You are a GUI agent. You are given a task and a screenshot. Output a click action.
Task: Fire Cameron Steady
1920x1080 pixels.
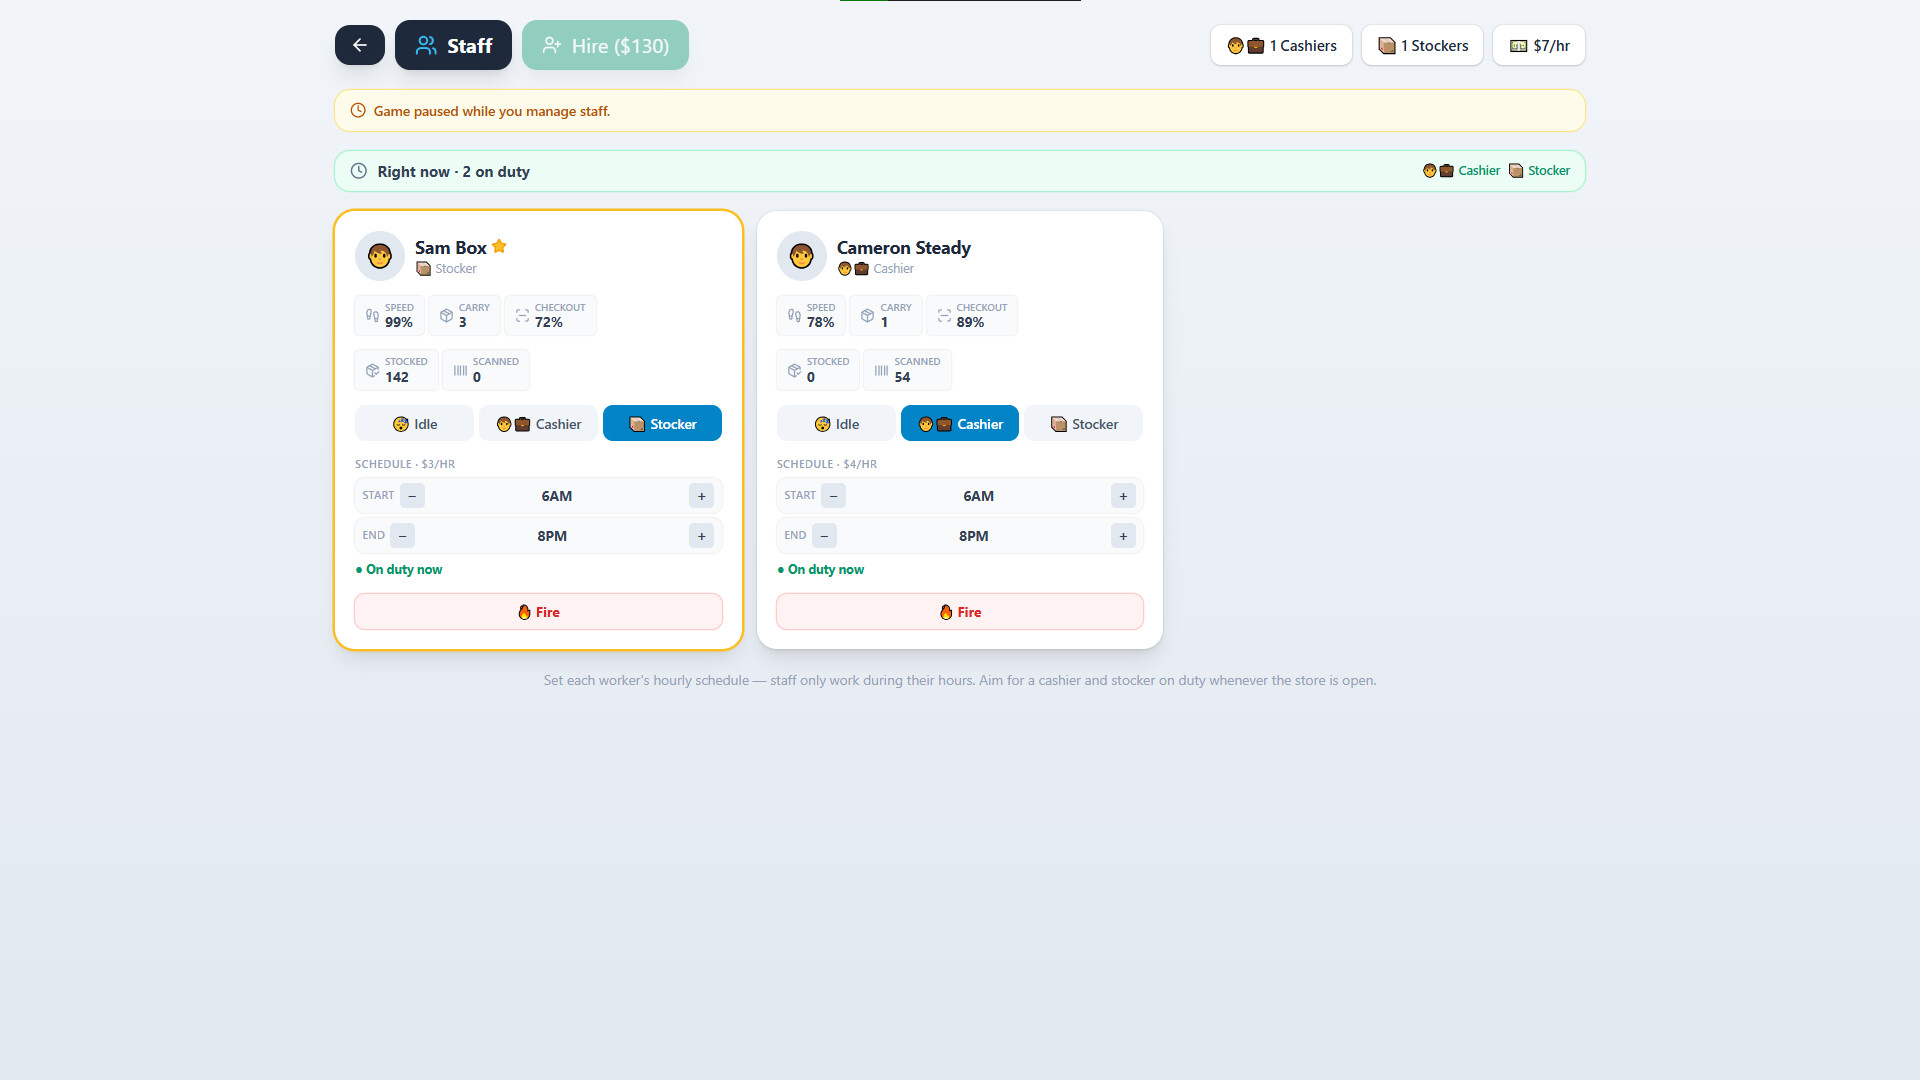[960, 612]
